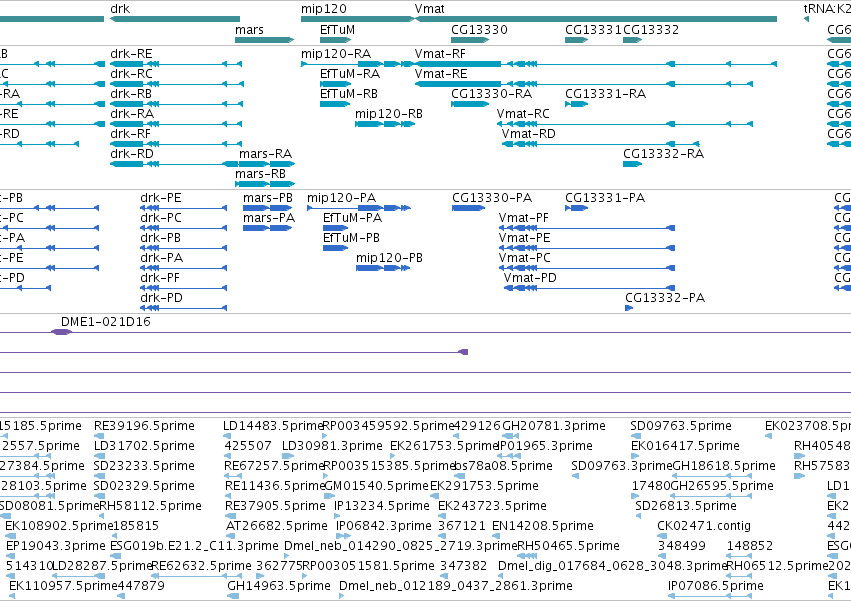Image resolution: width=851 pixels, height=601 pixels.
Task: Select the drk-RF transcript
Action: pos(176,144)
